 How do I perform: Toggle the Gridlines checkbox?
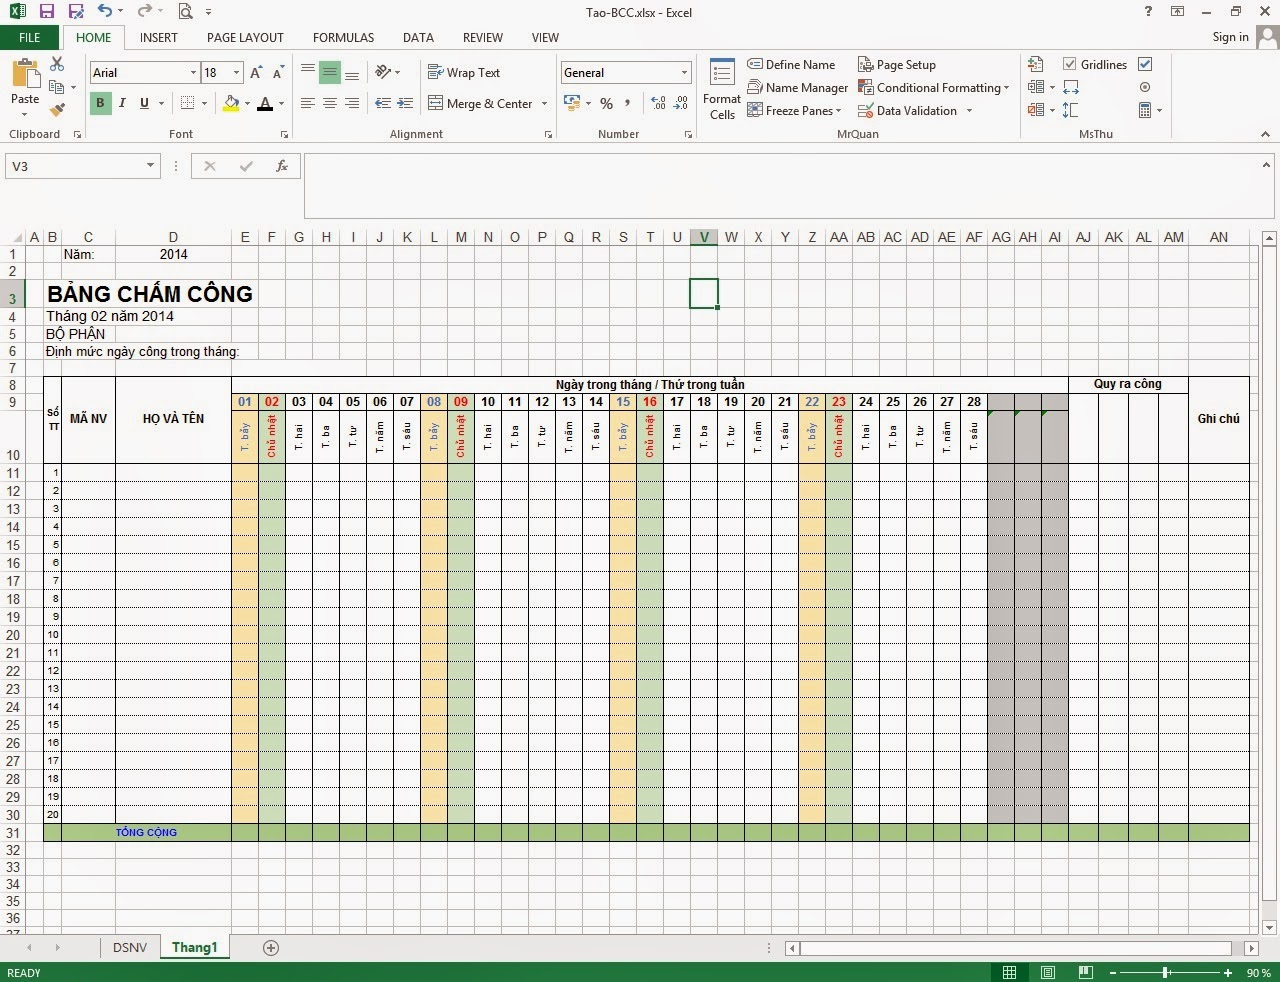point(1070,64)
